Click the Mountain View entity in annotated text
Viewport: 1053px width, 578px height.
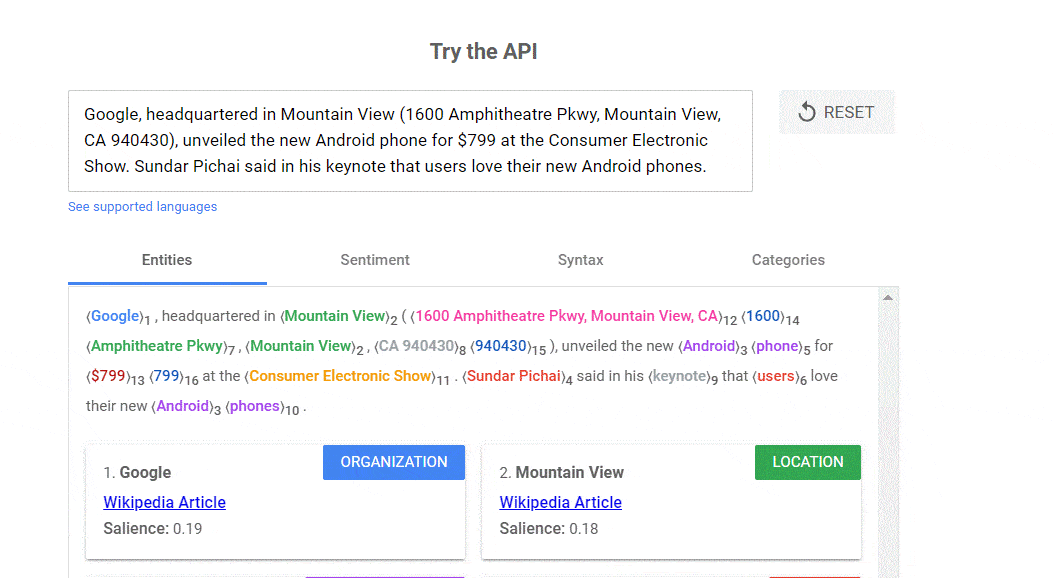pyautogui.click(x=335, y=316)
